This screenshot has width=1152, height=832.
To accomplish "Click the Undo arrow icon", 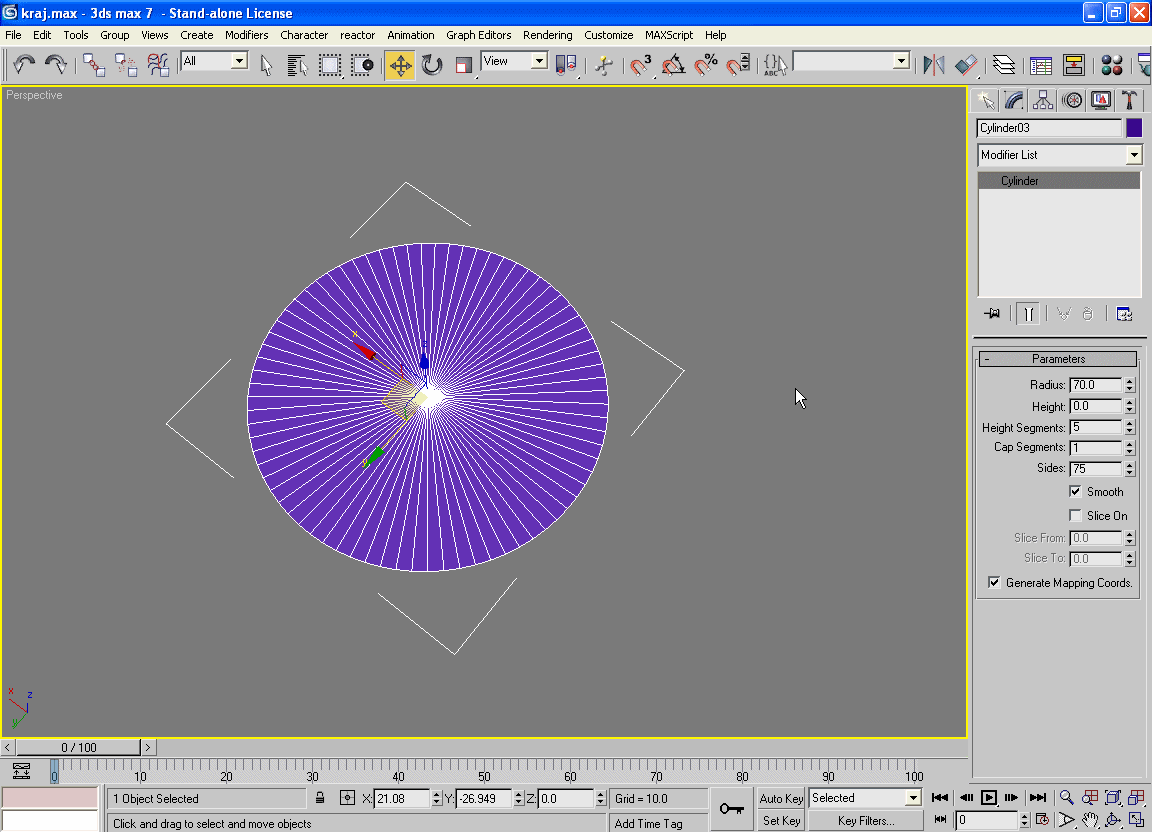I will click(24, 65).
